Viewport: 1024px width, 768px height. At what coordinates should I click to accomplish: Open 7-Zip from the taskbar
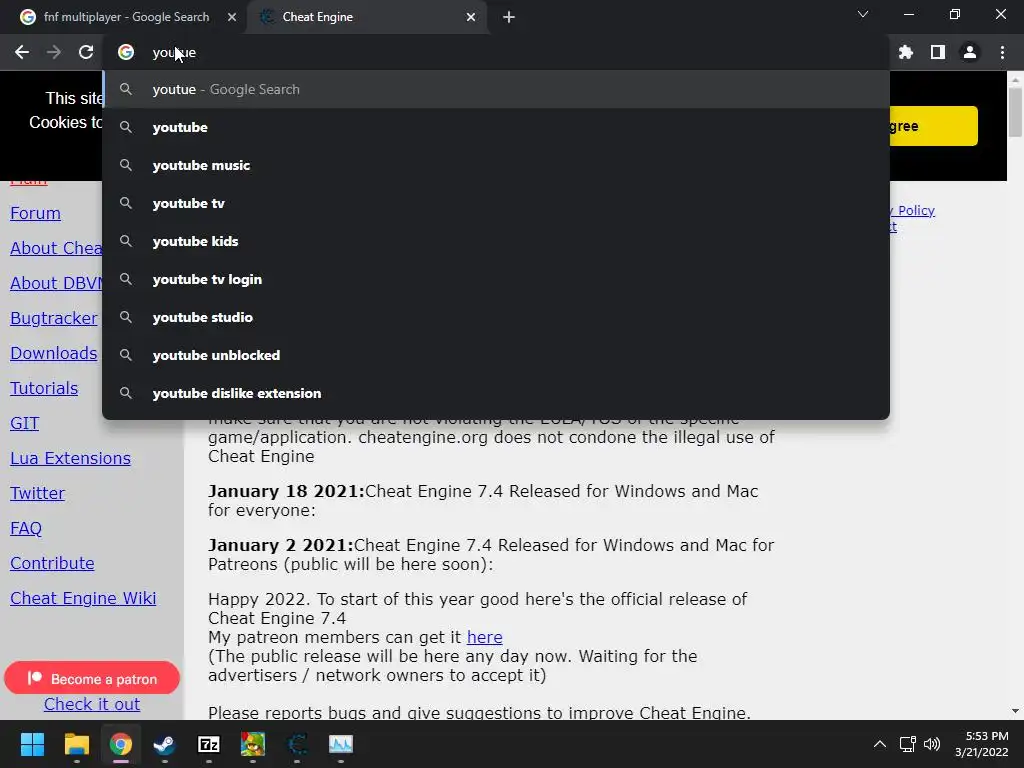[x=208, y=744]
